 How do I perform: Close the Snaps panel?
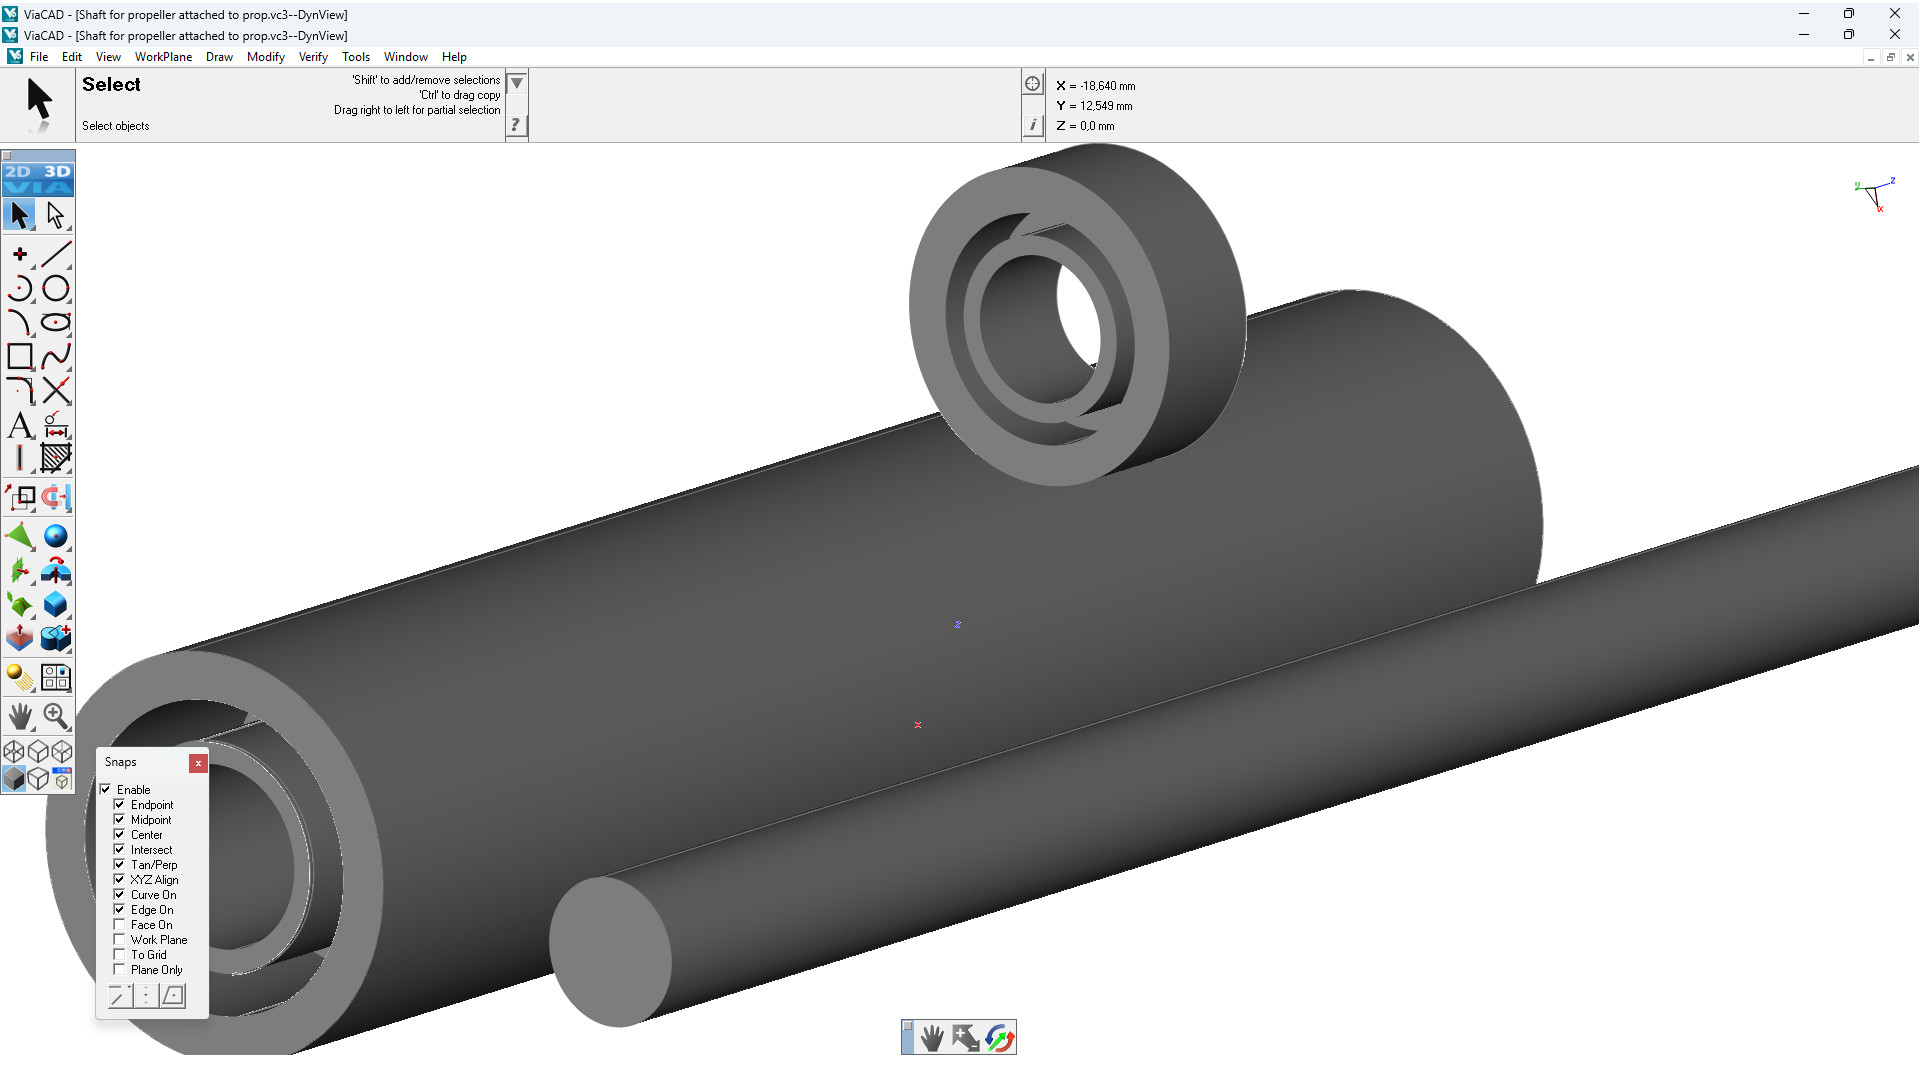point(198,763)
